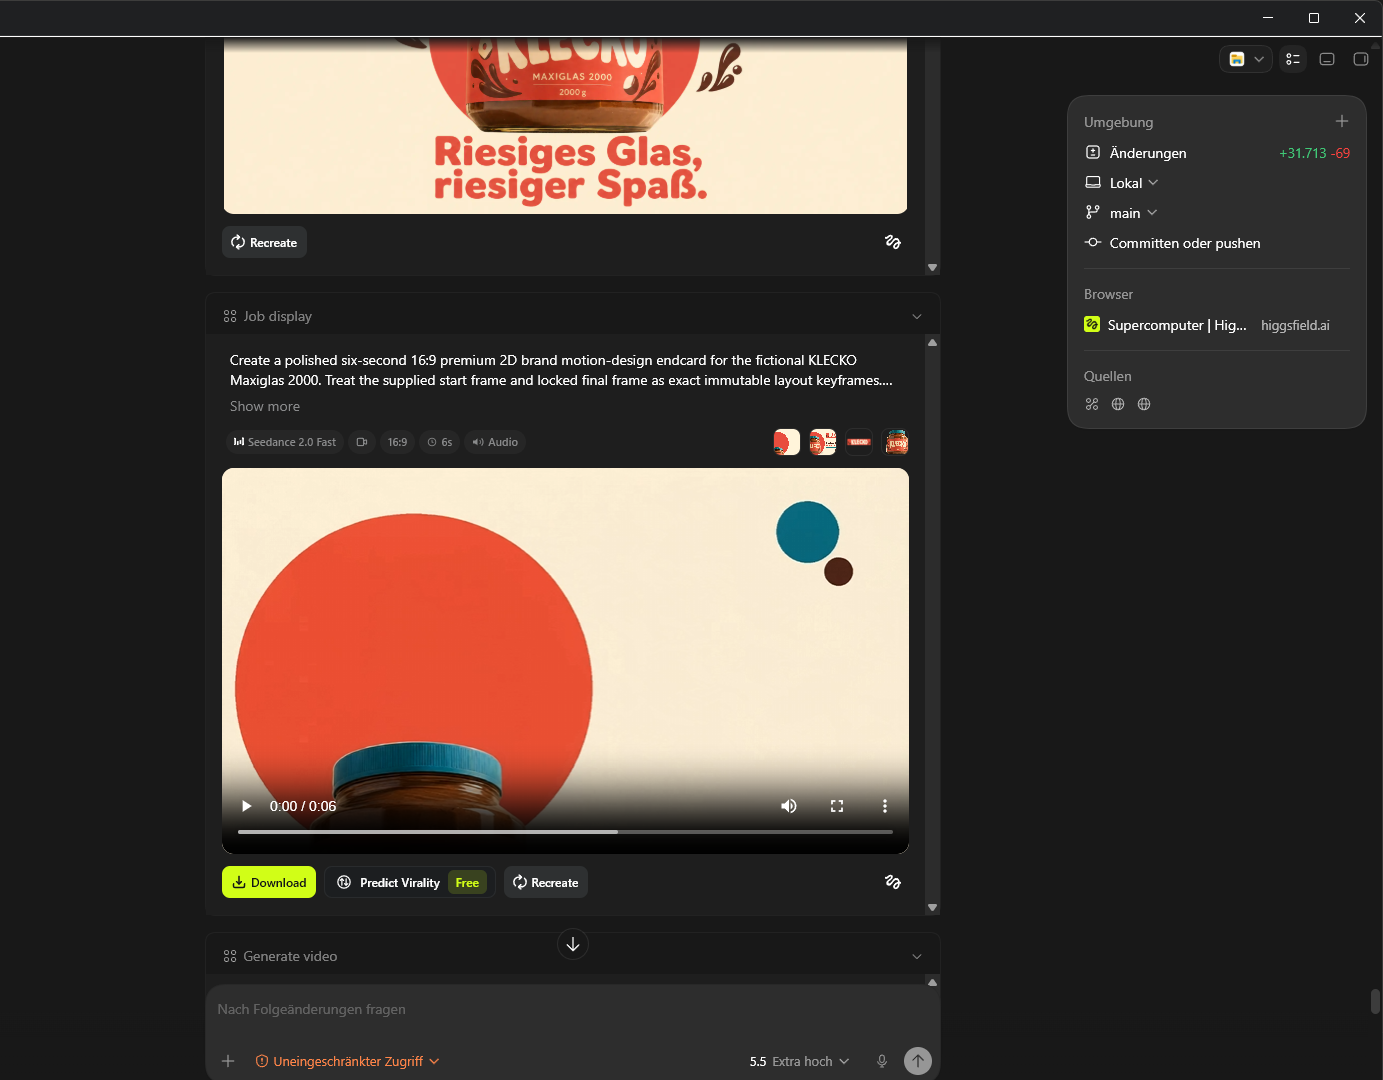Toggle the task list panel icon in the top bar
The width and height of the screenshot is (1383, 1080).
(1293, 59)
